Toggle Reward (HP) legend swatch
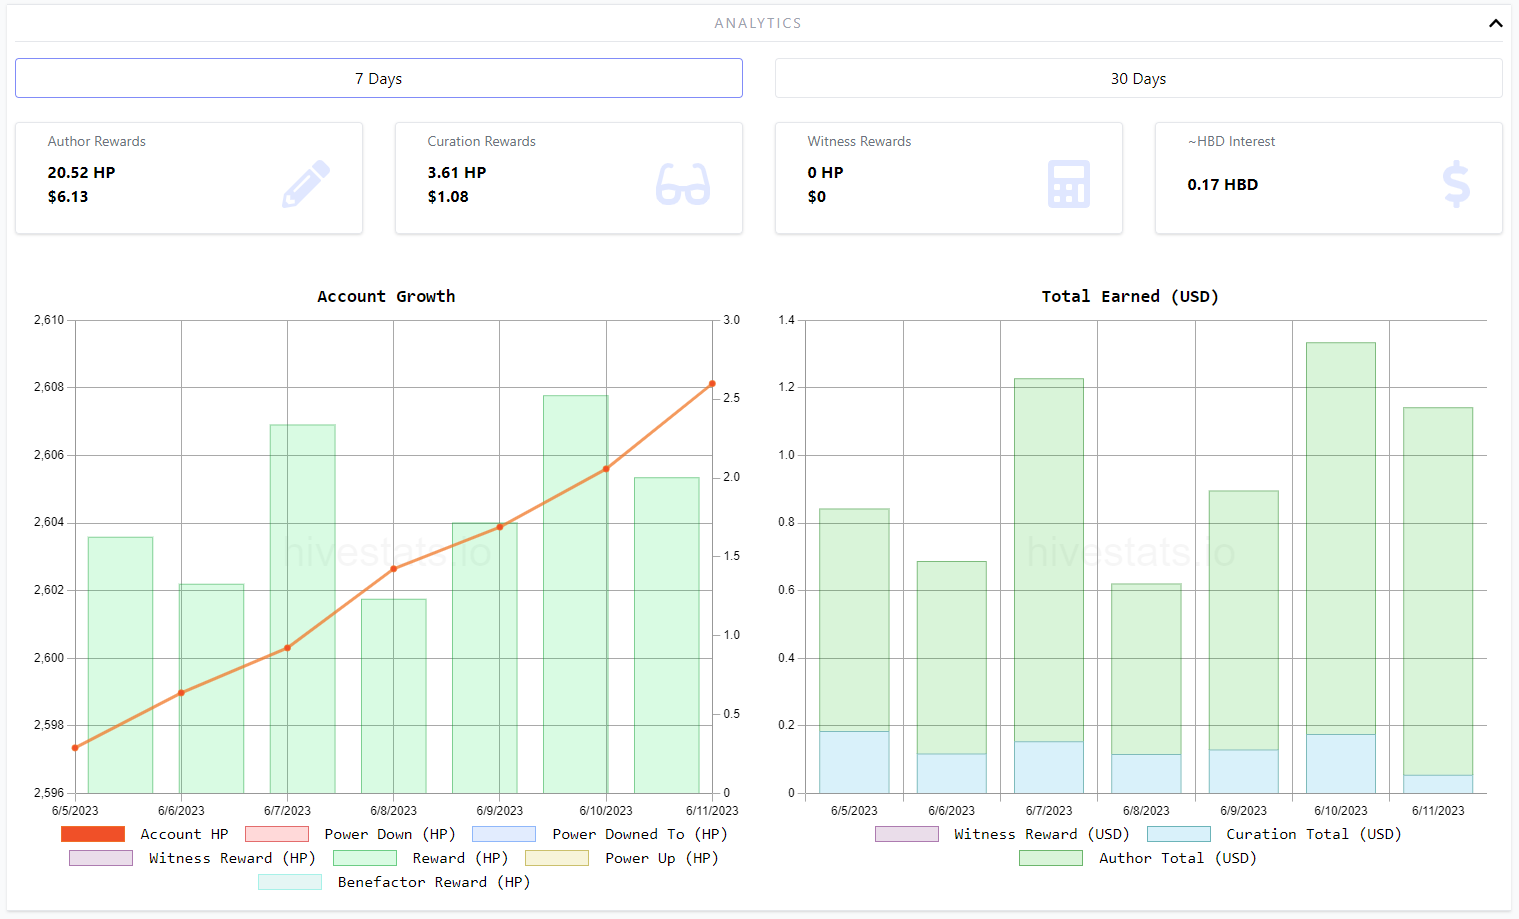The image size is (1519, 919). point(365,858)
